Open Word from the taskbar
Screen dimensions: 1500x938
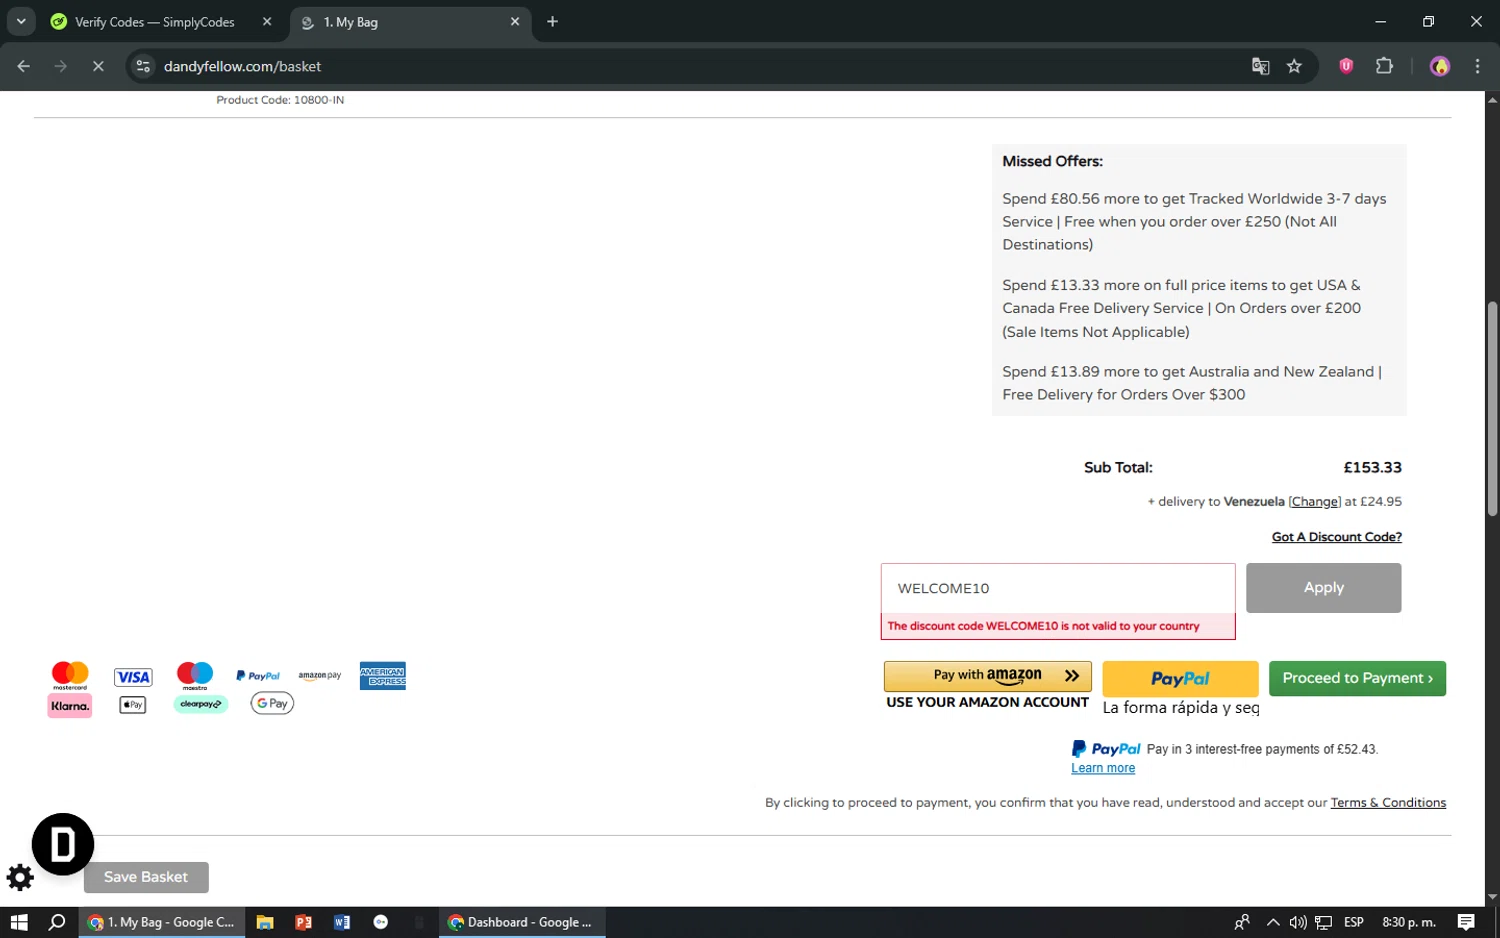[x=342, y=922]
